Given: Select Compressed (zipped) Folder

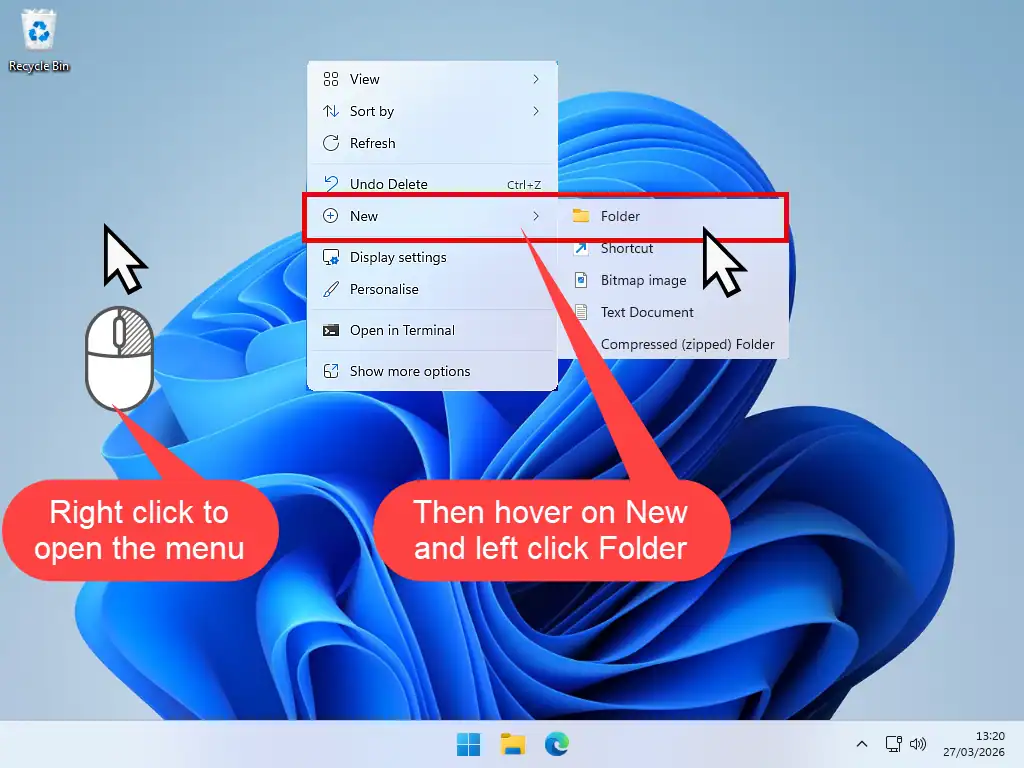Looking at the screenshot, I should 688,344.
